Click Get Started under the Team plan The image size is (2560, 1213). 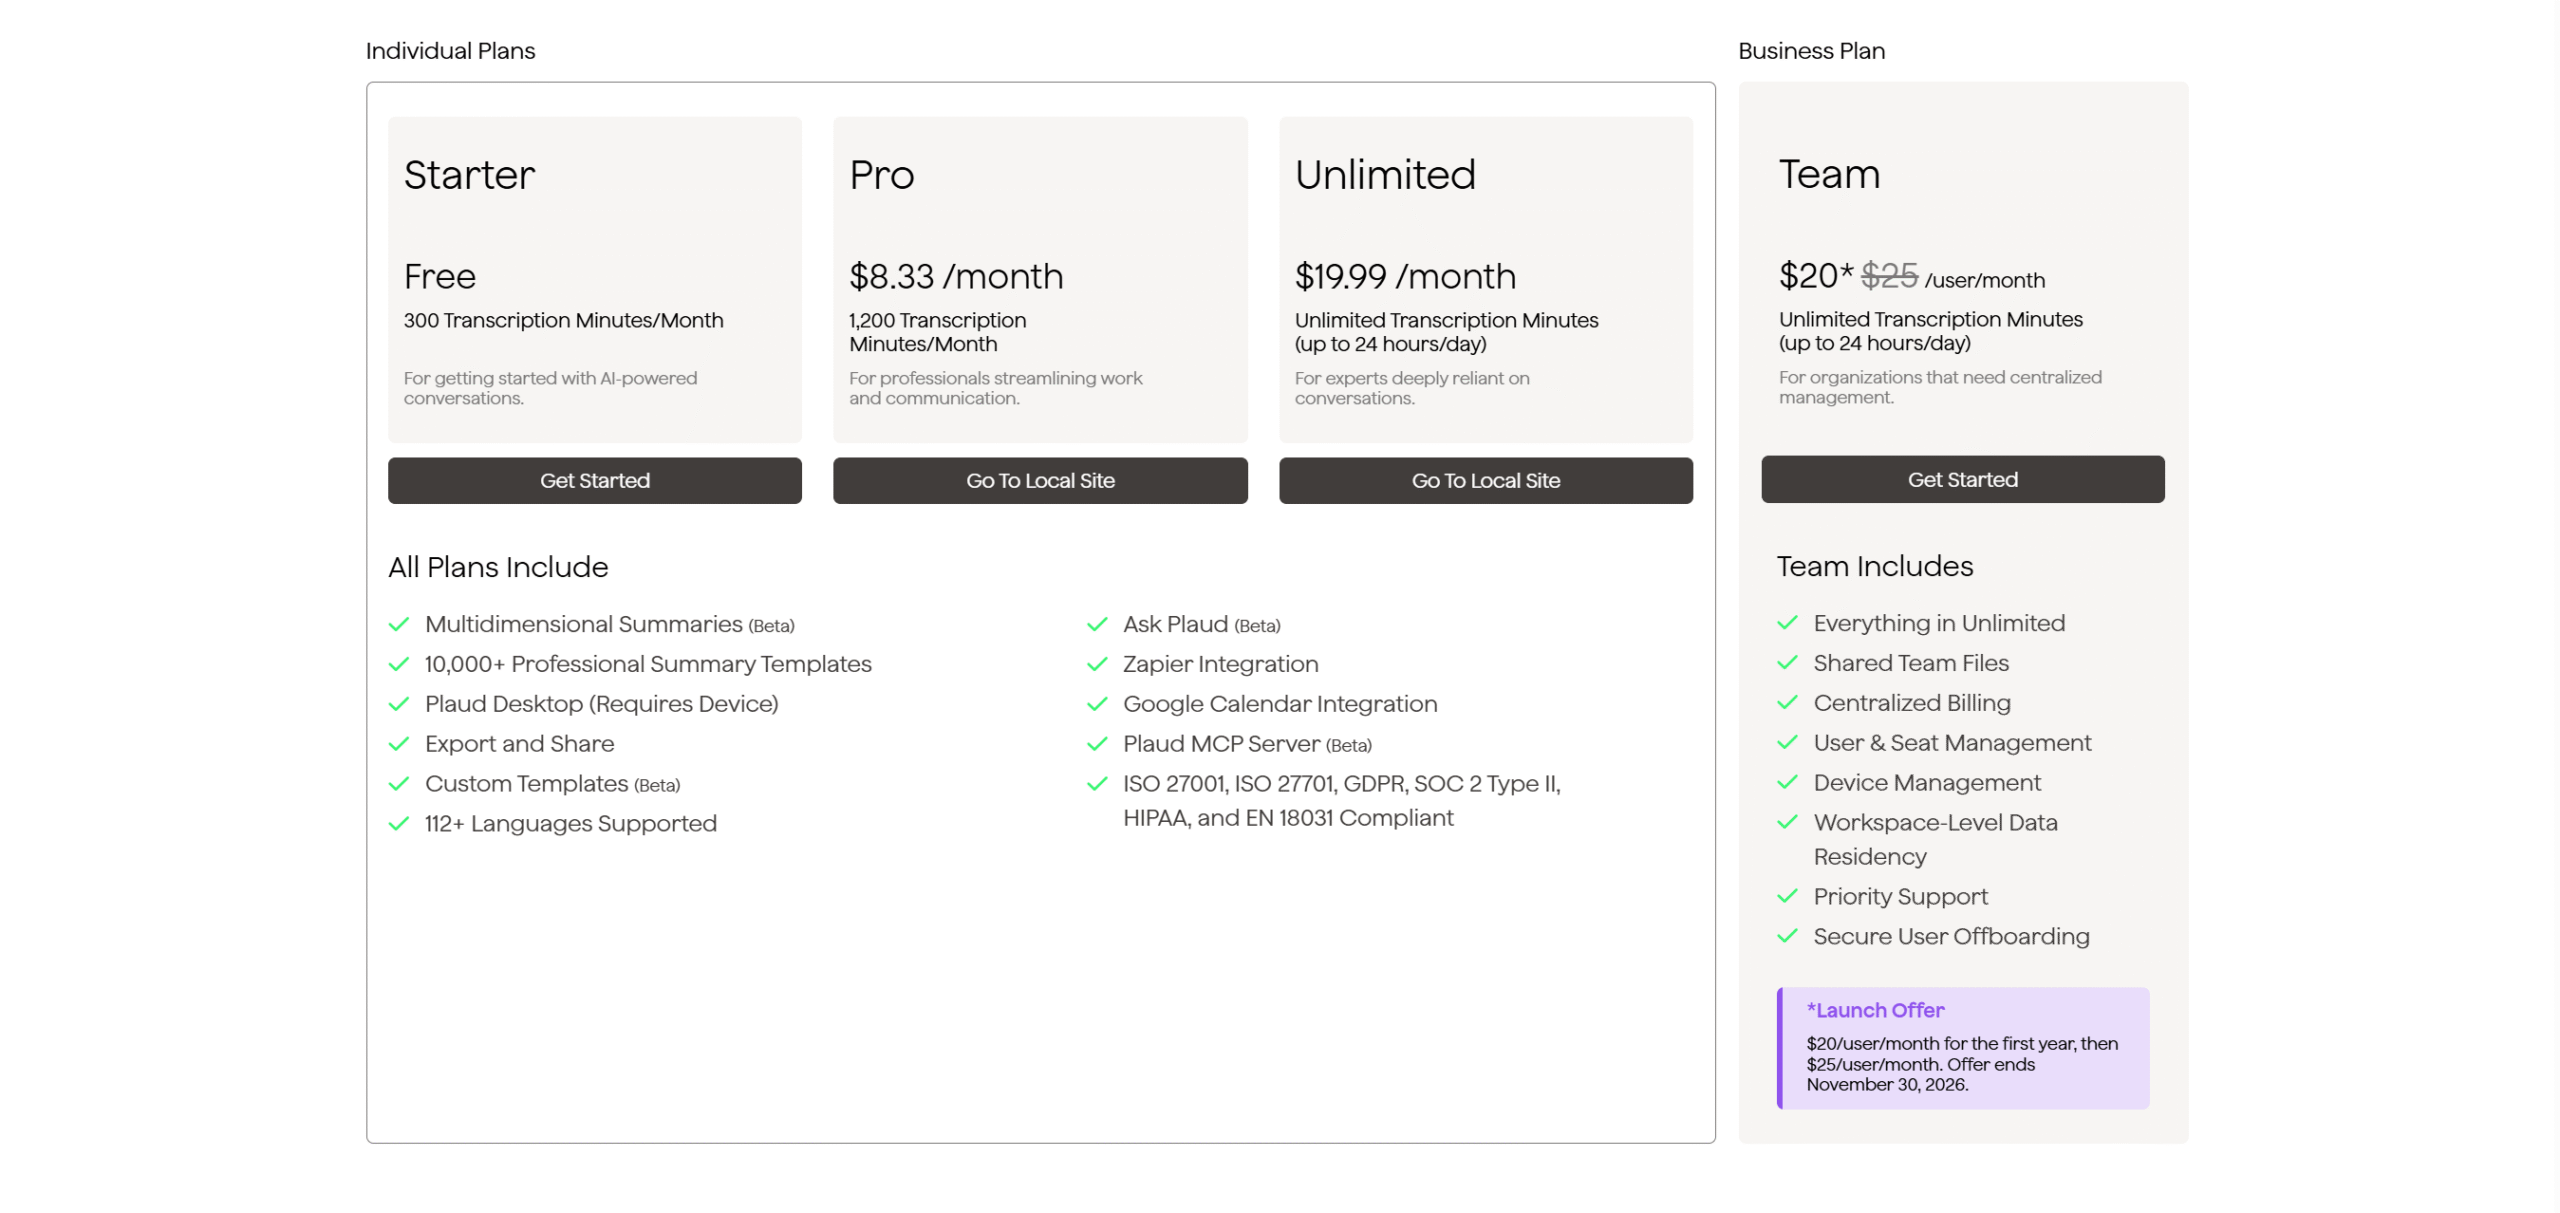pos(1962,479)
